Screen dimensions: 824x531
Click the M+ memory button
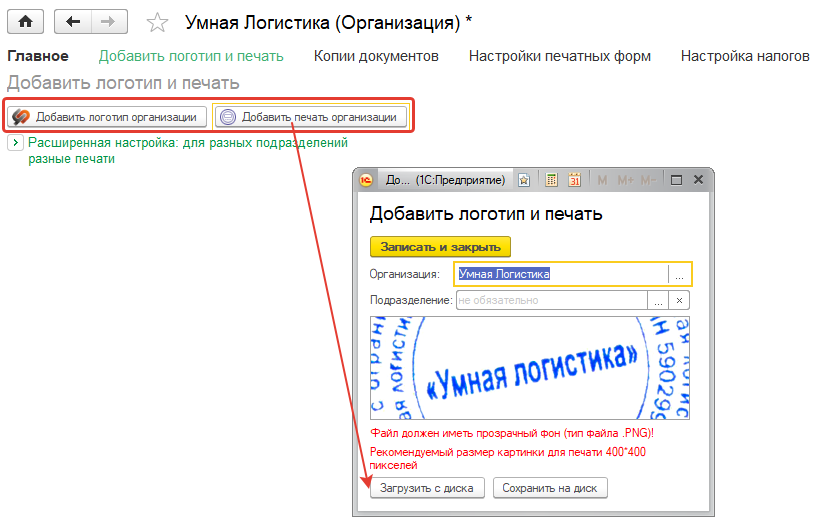tap(625, 180)
